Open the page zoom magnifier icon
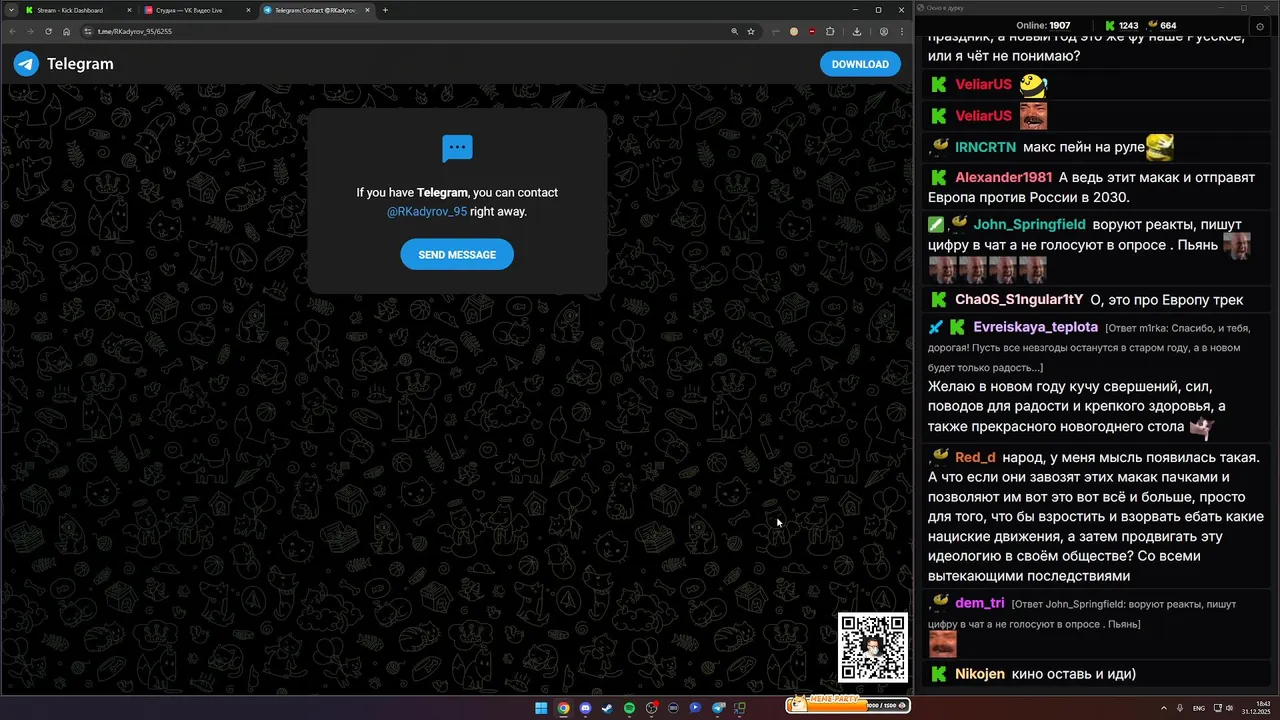 (735, 31)
